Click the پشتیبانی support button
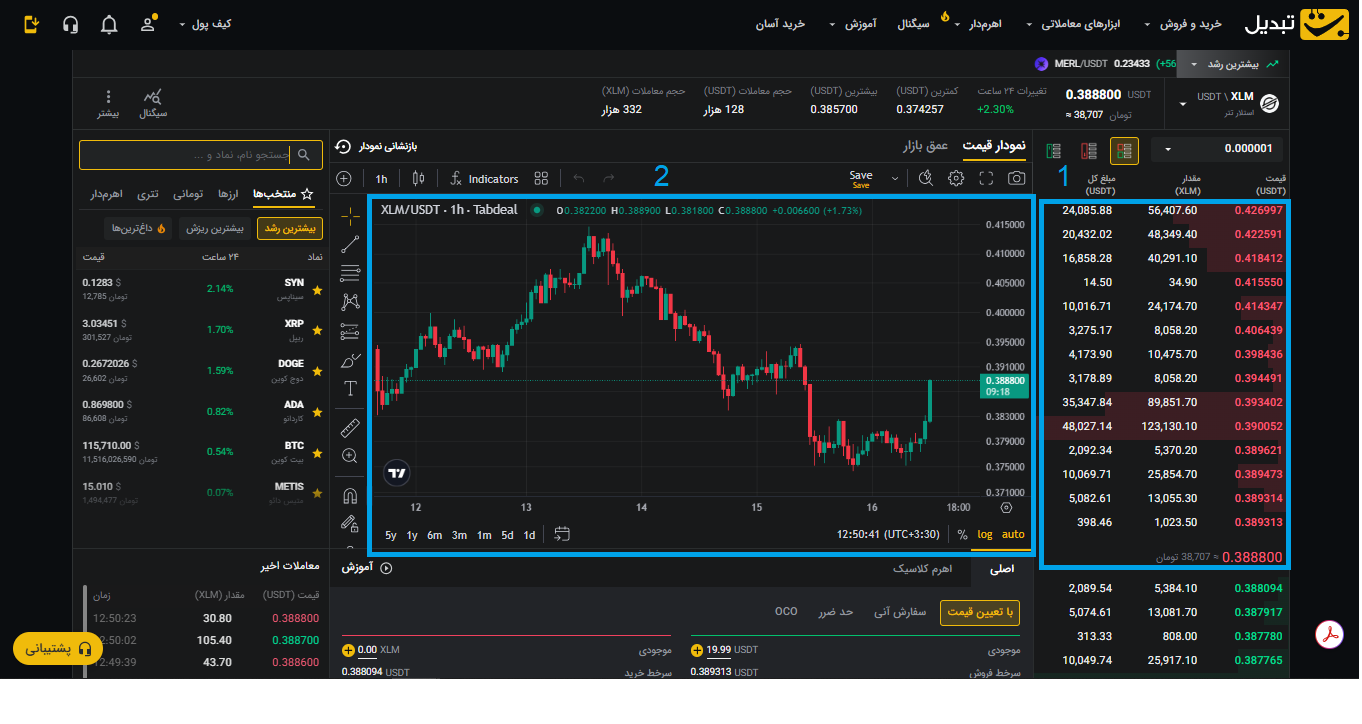Screen dimensions: 1362x724 [57, 648]
